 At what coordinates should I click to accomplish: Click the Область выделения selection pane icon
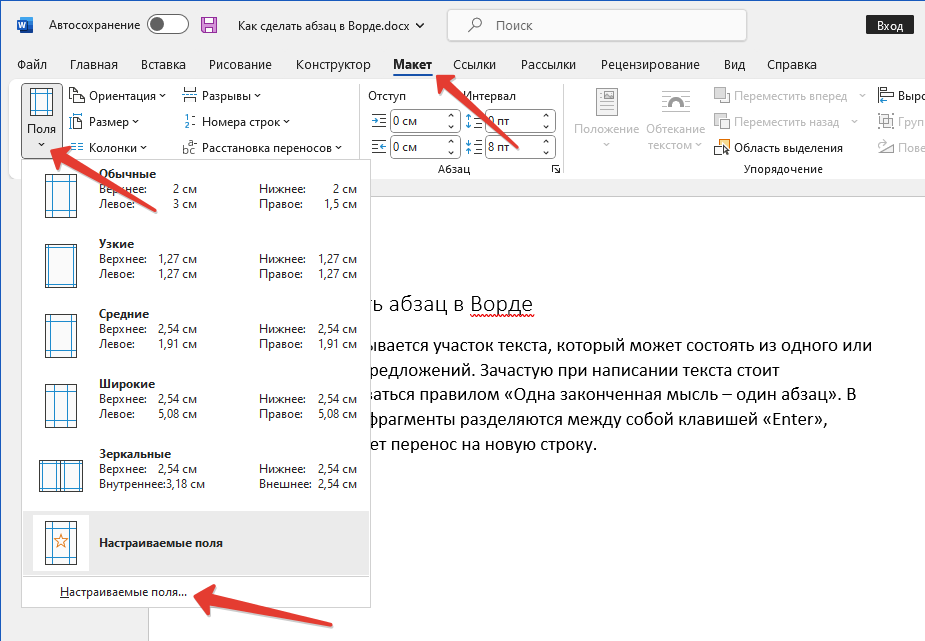click(723, 148)
